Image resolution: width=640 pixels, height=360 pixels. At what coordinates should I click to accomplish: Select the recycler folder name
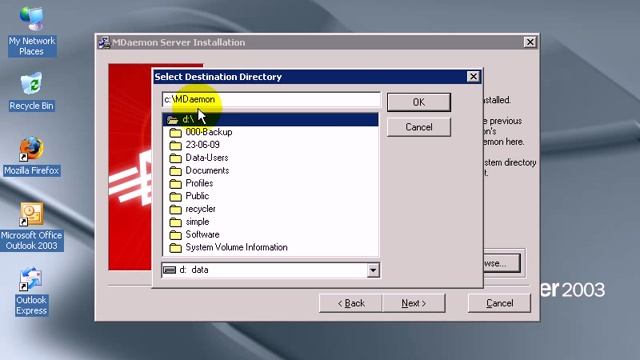click(x=200, y=209)
